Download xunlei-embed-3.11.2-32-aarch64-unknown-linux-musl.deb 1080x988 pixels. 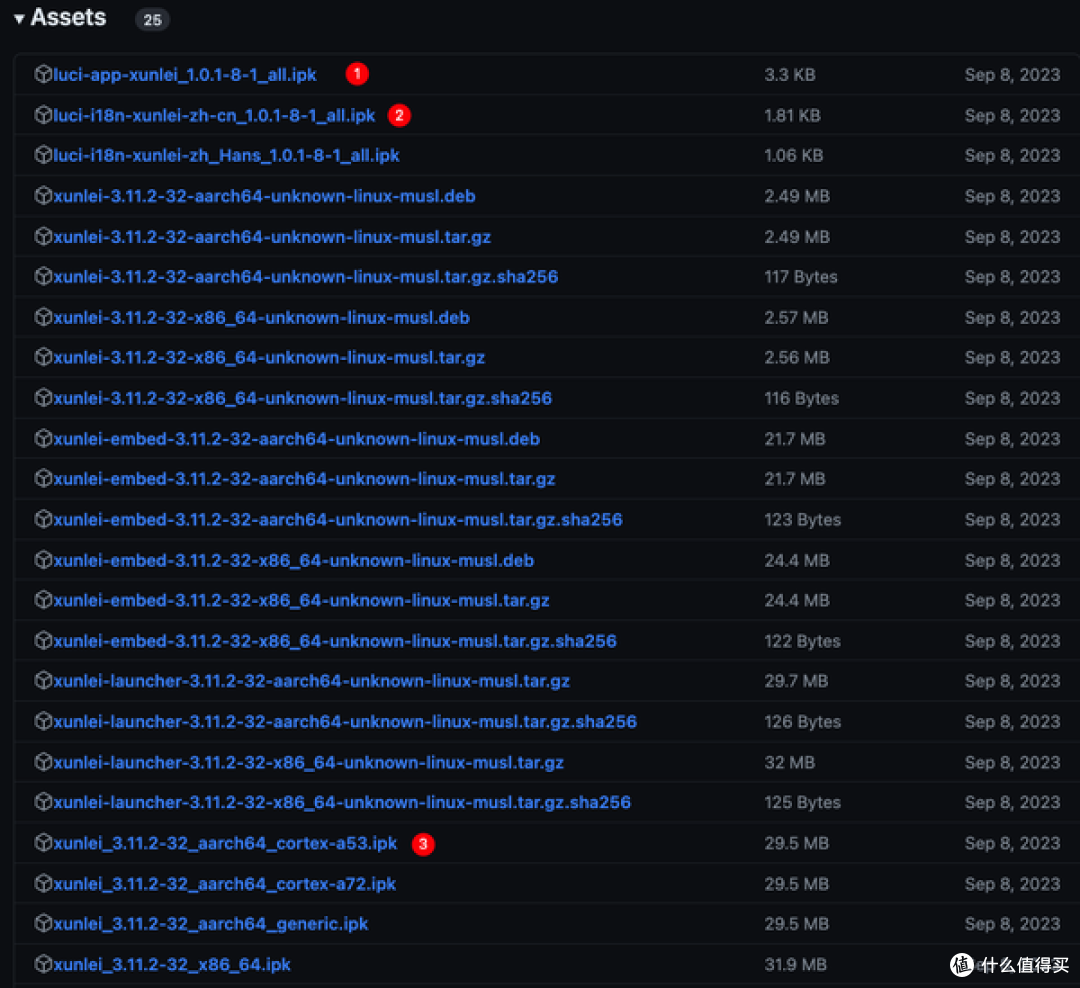297,439
